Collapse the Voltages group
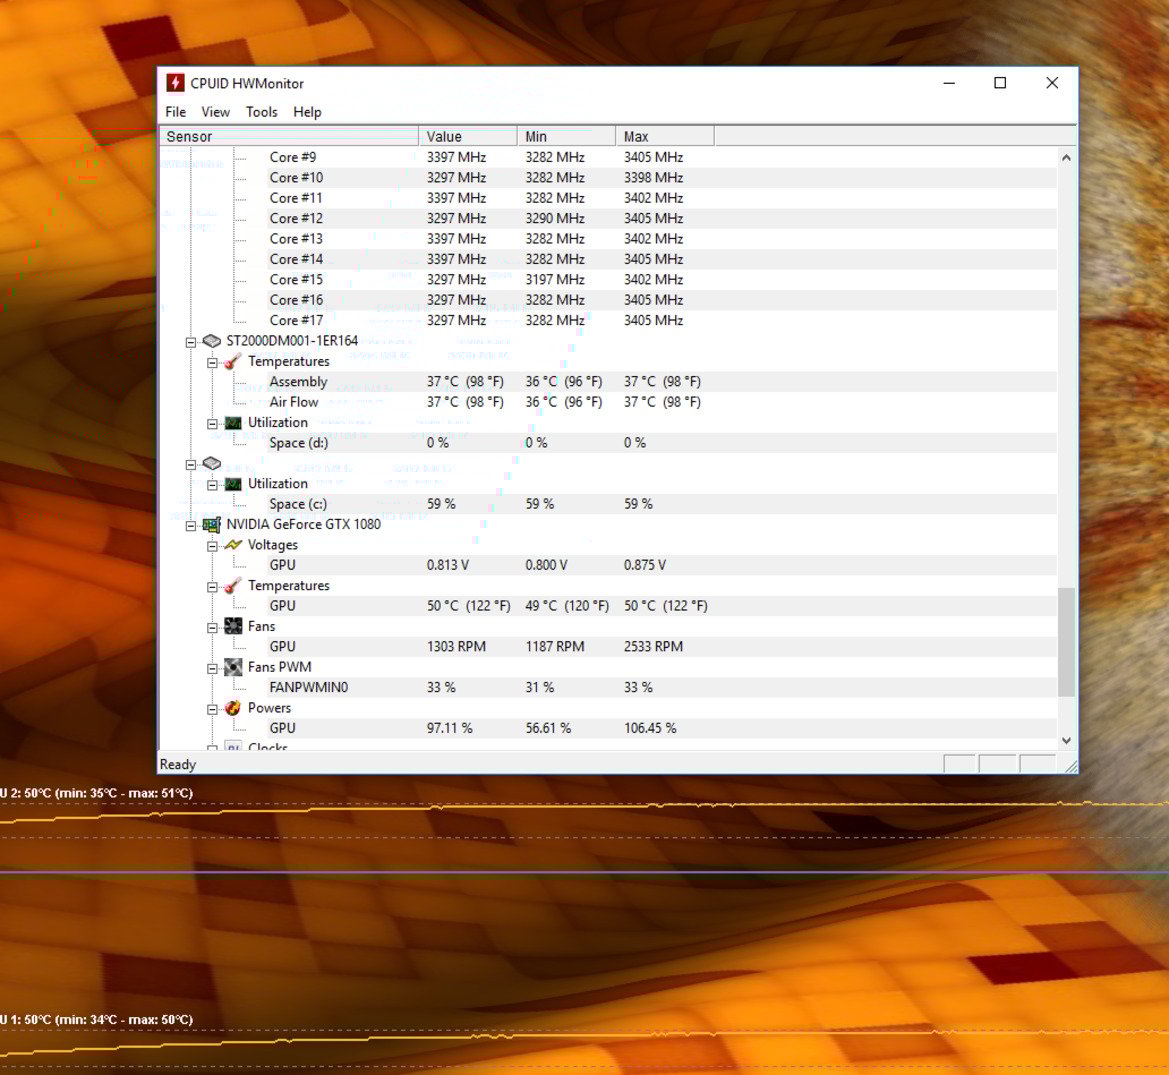The width and height of the screenshot is (1169, 1075). tap(212, 546)
